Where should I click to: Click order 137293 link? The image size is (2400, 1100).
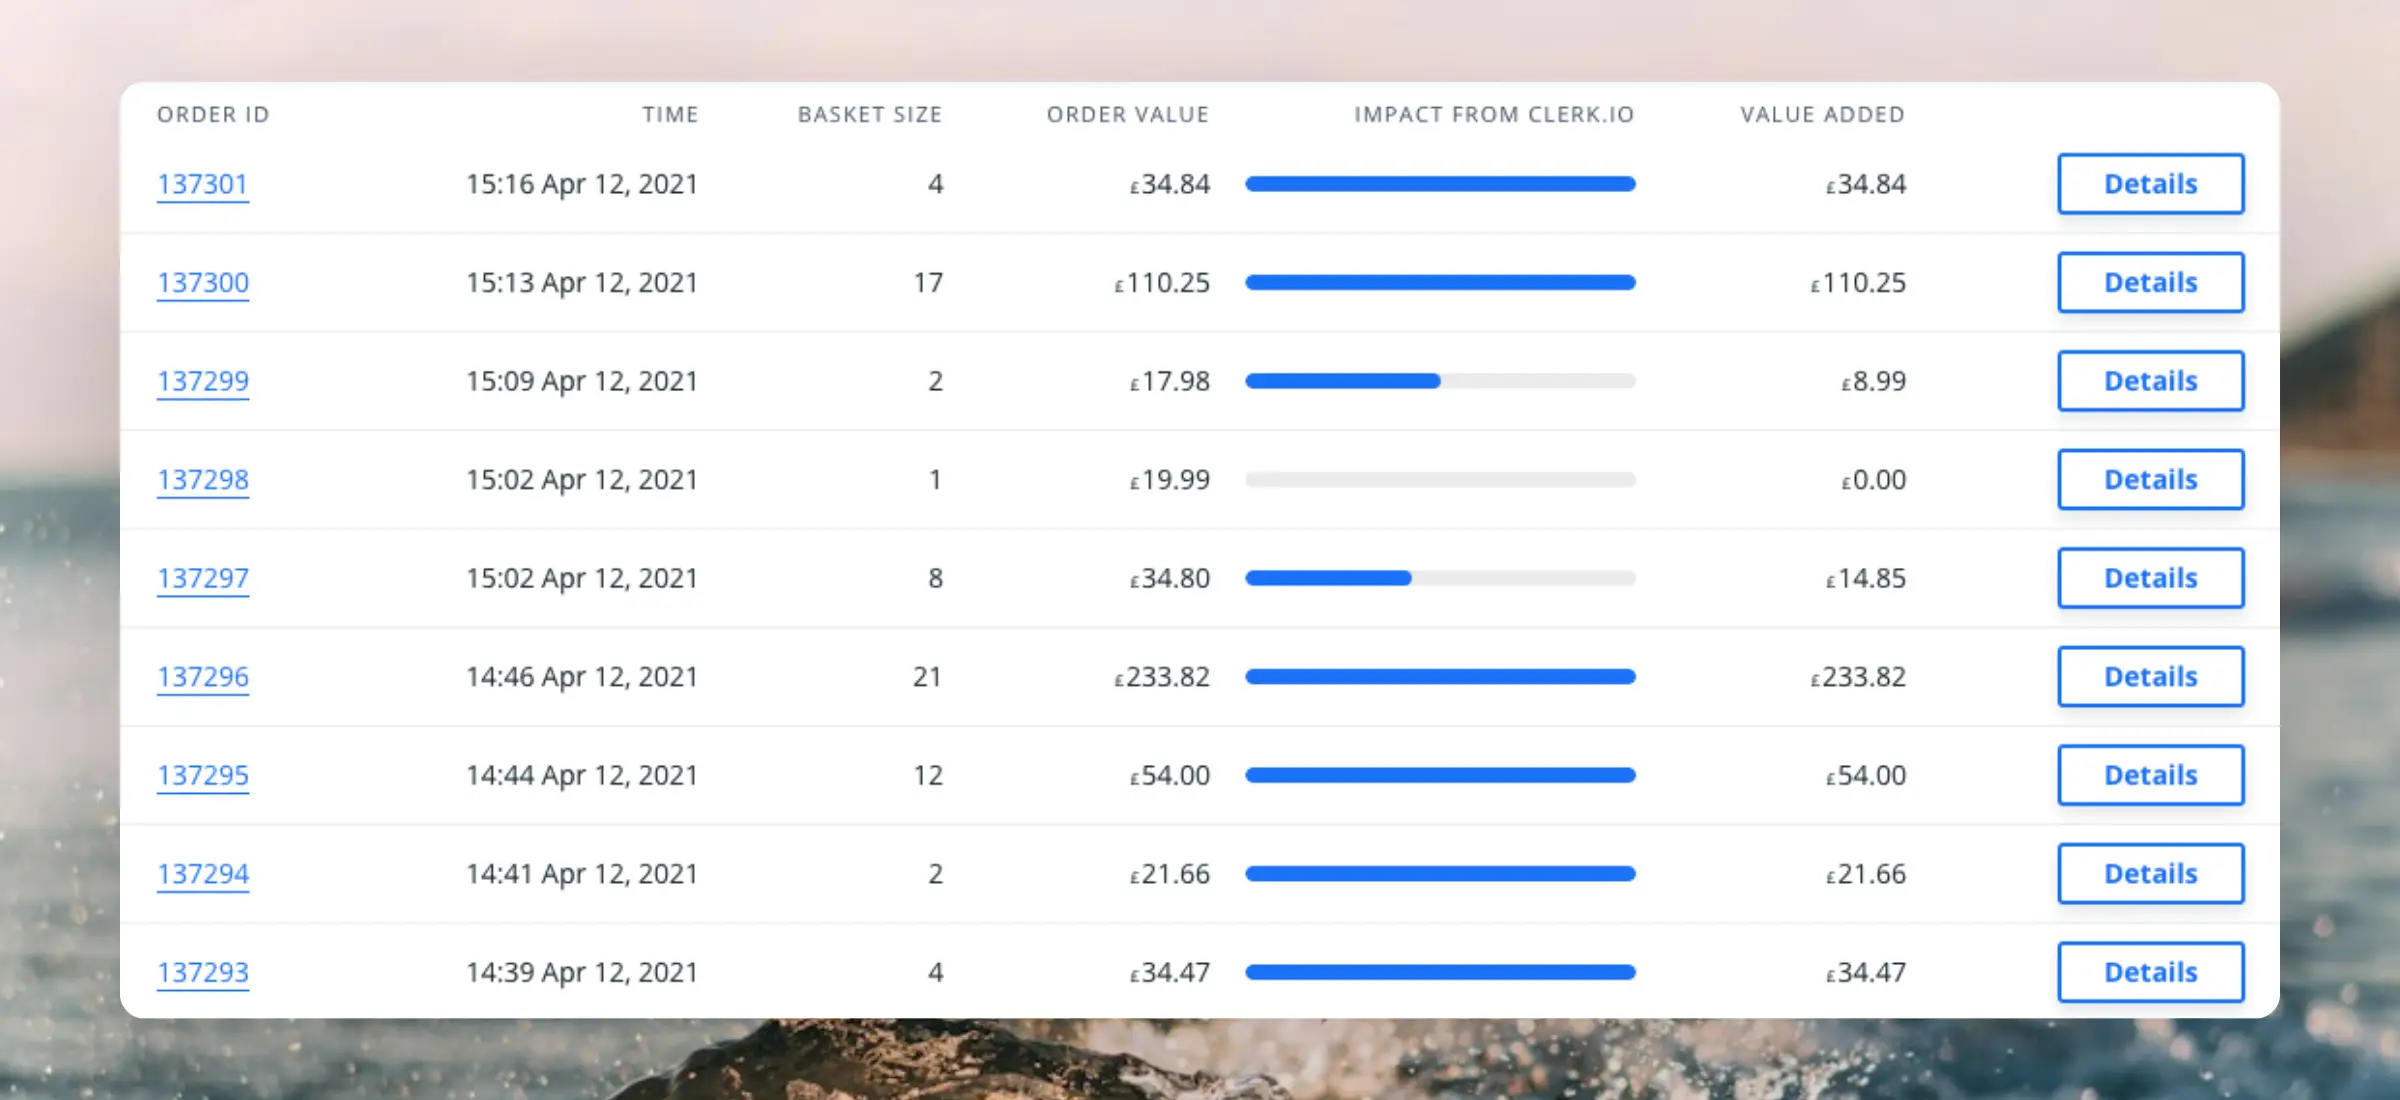click(x=202, y=972)
